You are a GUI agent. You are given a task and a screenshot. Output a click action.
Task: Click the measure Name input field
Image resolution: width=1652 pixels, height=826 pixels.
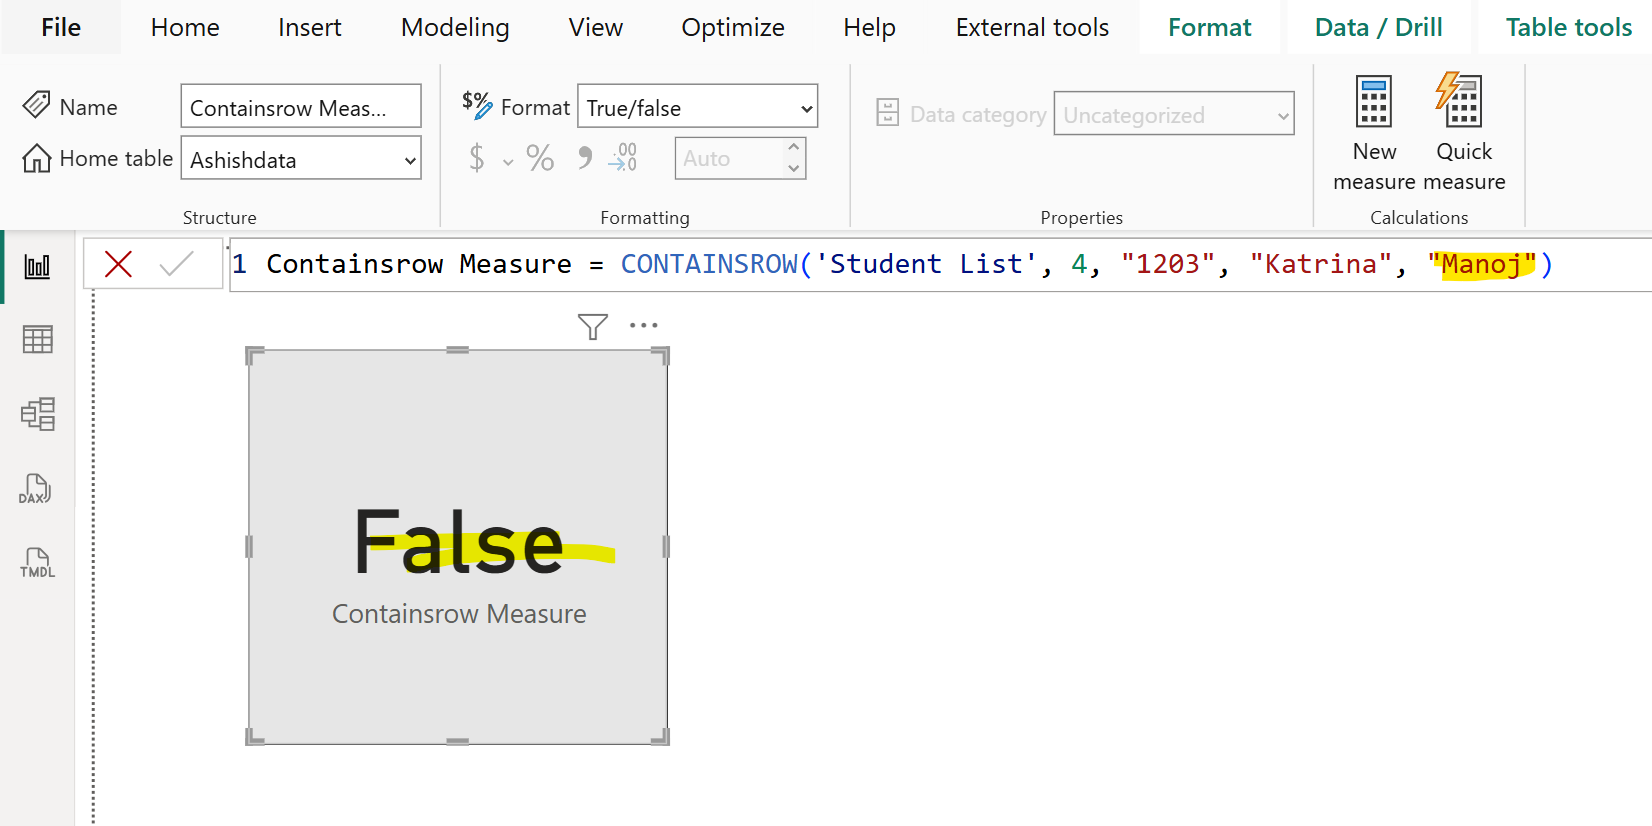coord(300,107)
